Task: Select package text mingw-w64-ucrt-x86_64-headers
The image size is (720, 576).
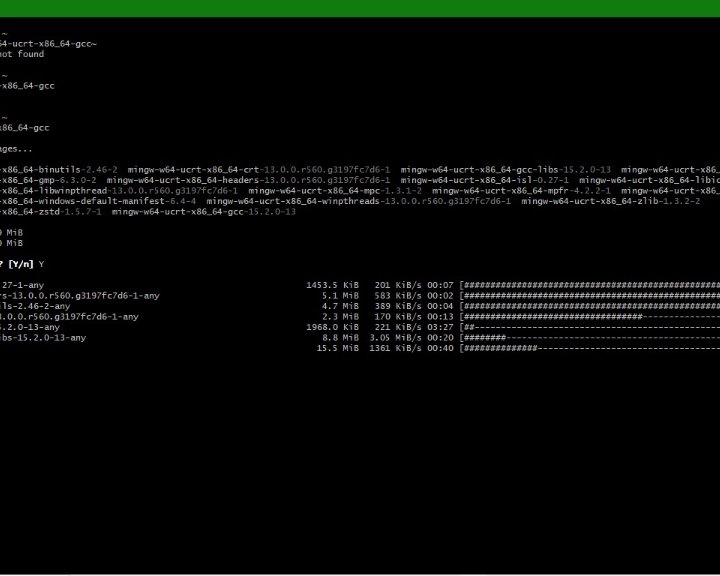Action: click(183, 181)
